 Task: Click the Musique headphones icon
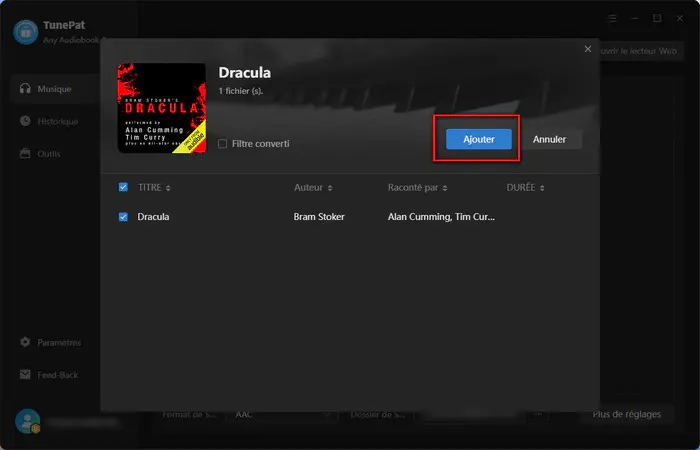(x=25, y=88)
